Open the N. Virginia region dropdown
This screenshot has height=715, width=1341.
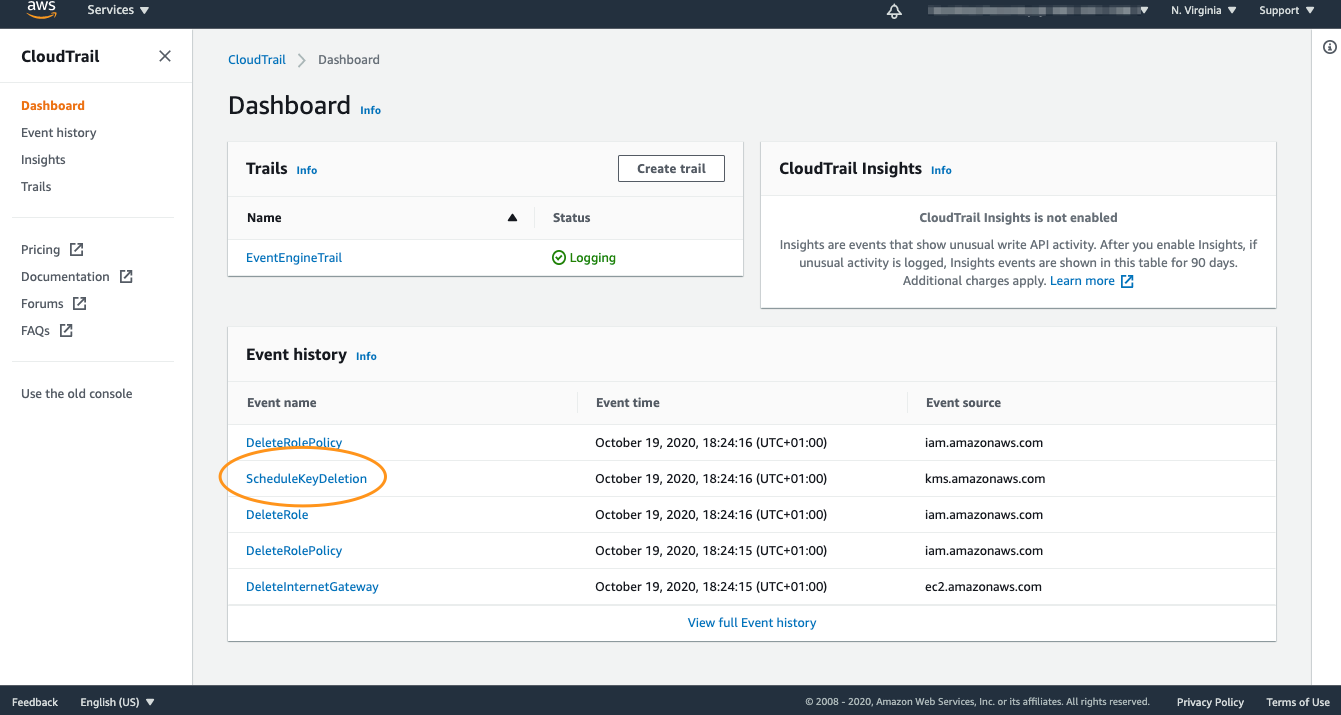click(1204, 10)
